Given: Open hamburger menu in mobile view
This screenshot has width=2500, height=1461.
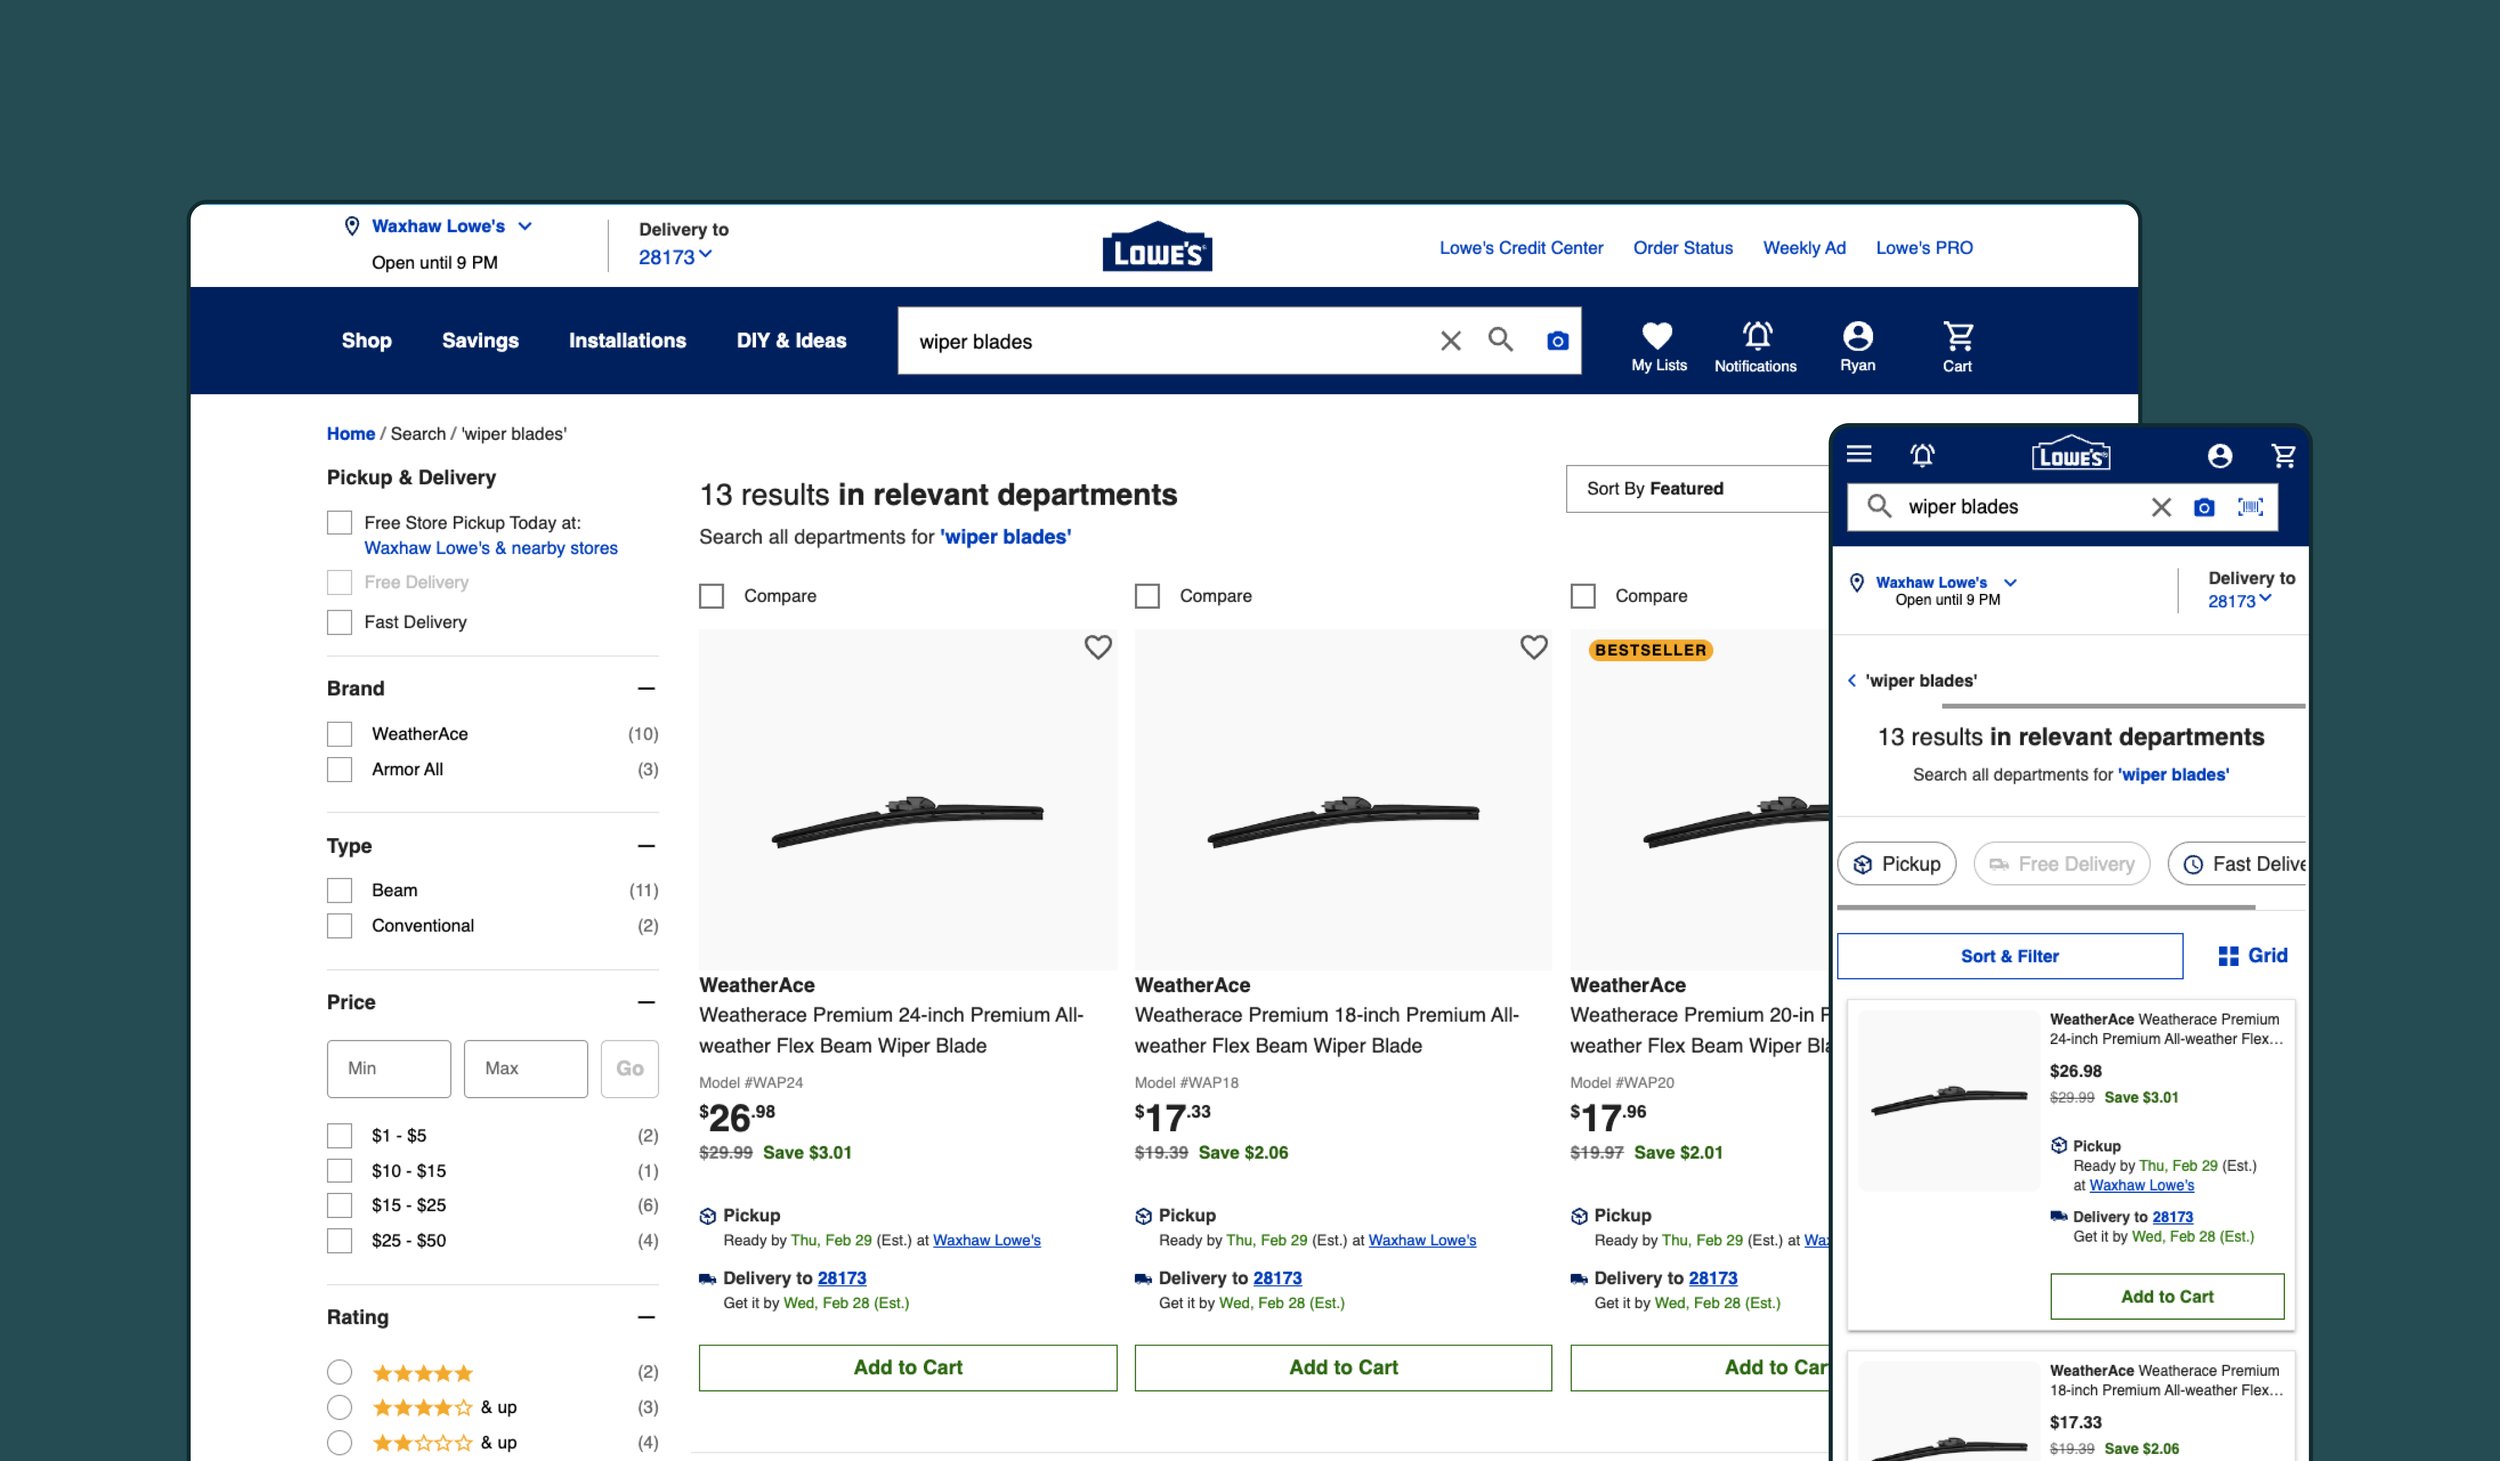Looking at the screenshot, I should coord(1859,454).
